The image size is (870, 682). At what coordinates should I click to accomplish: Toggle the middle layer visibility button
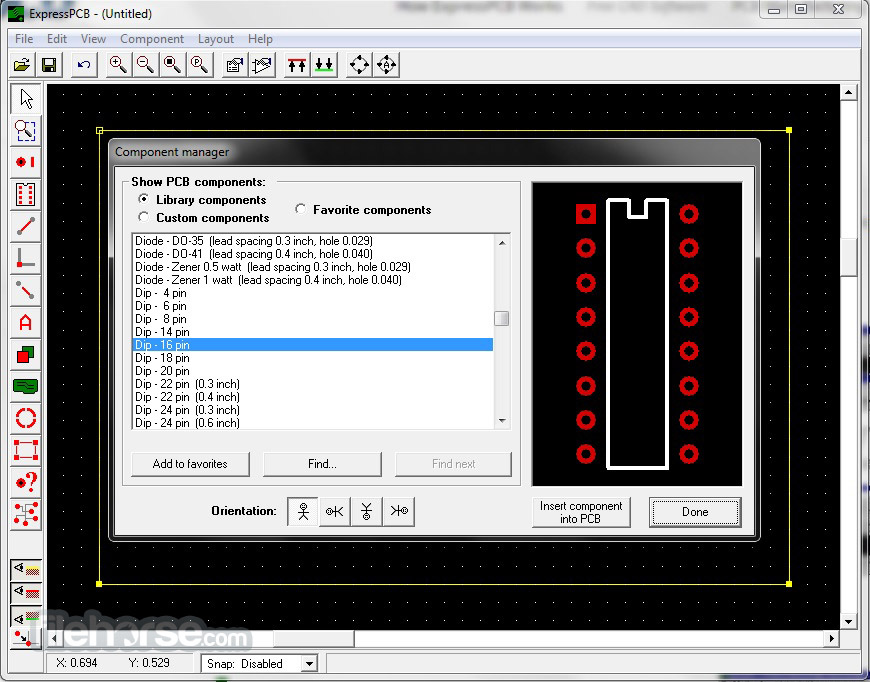(26, 593)
